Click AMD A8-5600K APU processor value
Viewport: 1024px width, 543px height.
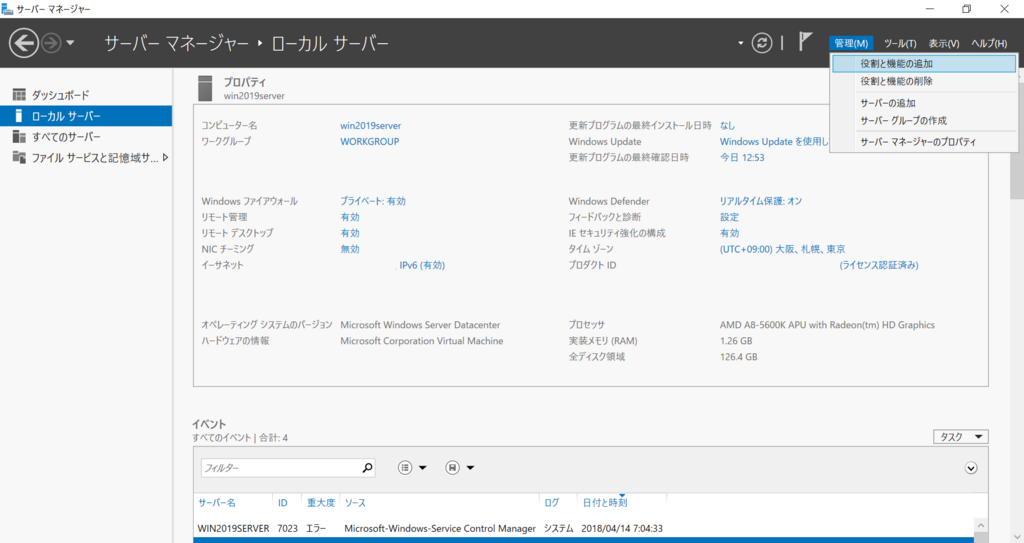tap(827, 325)
